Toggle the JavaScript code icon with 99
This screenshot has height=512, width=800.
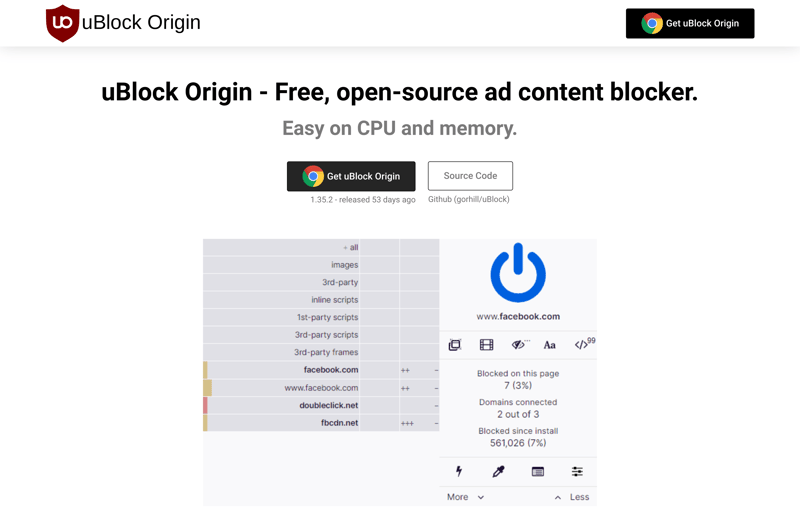coord(584,344)
